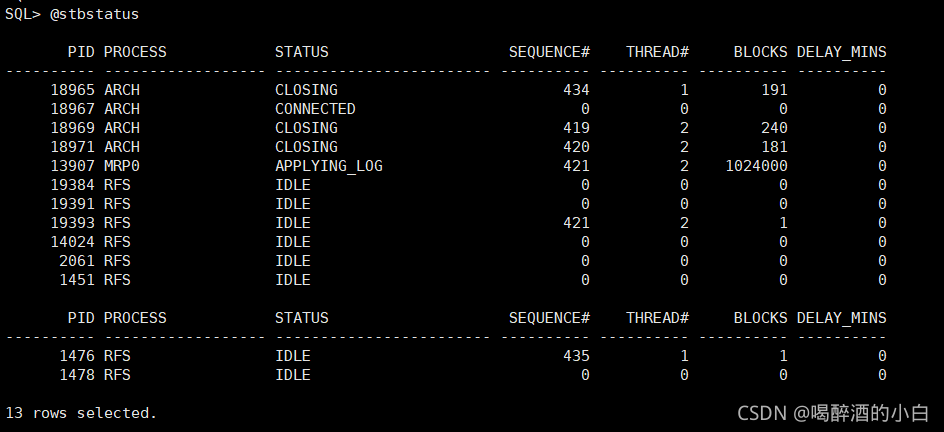Screen dimensions: 944x432
Task: Click sequence number 420
Action: click(x=576, y=147)
